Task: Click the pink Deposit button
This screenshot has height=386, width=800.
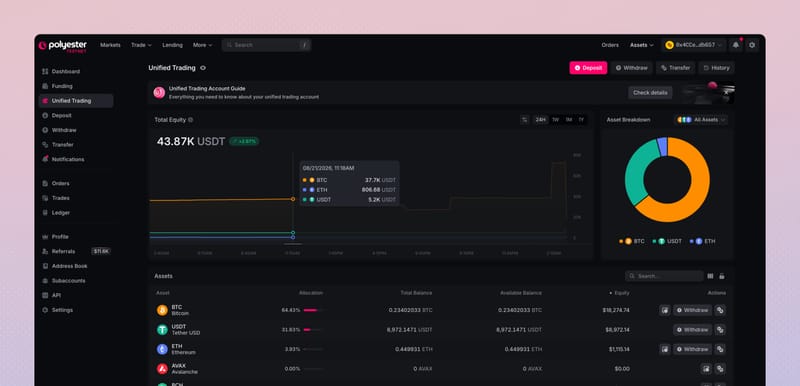Action: (x=588, y=68)
